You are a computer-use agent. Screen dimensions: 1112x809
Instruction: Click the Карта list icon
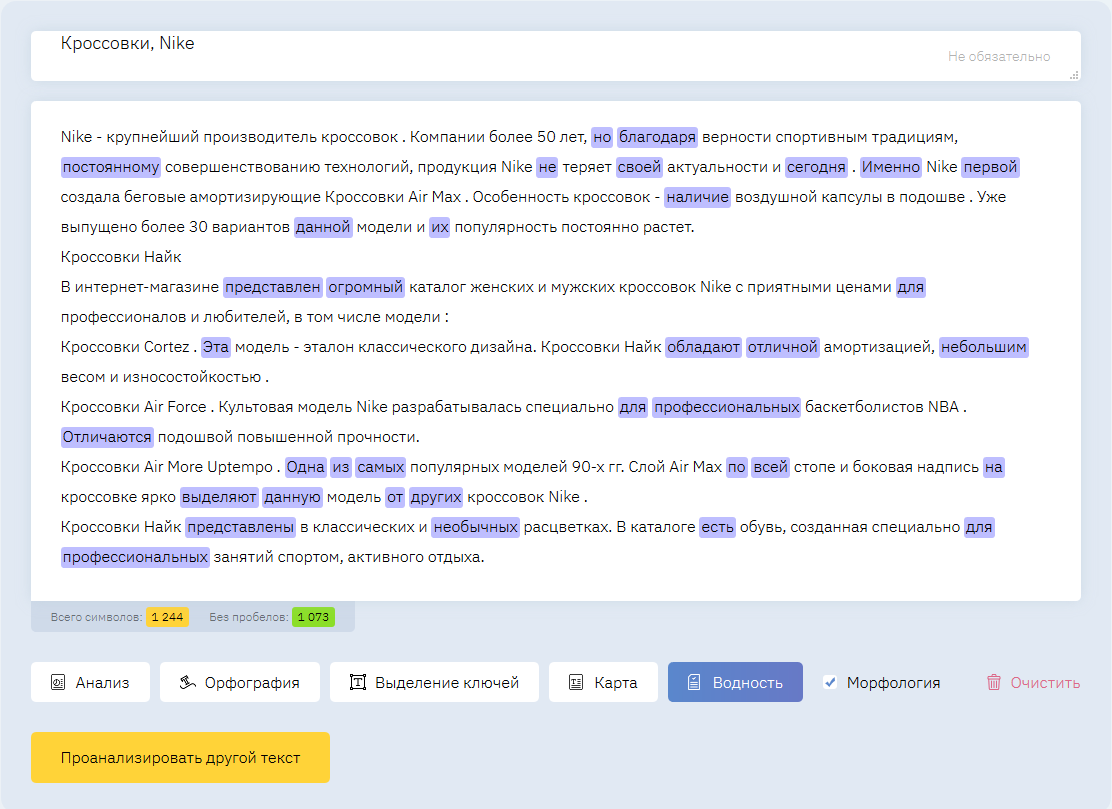[575, 683]
